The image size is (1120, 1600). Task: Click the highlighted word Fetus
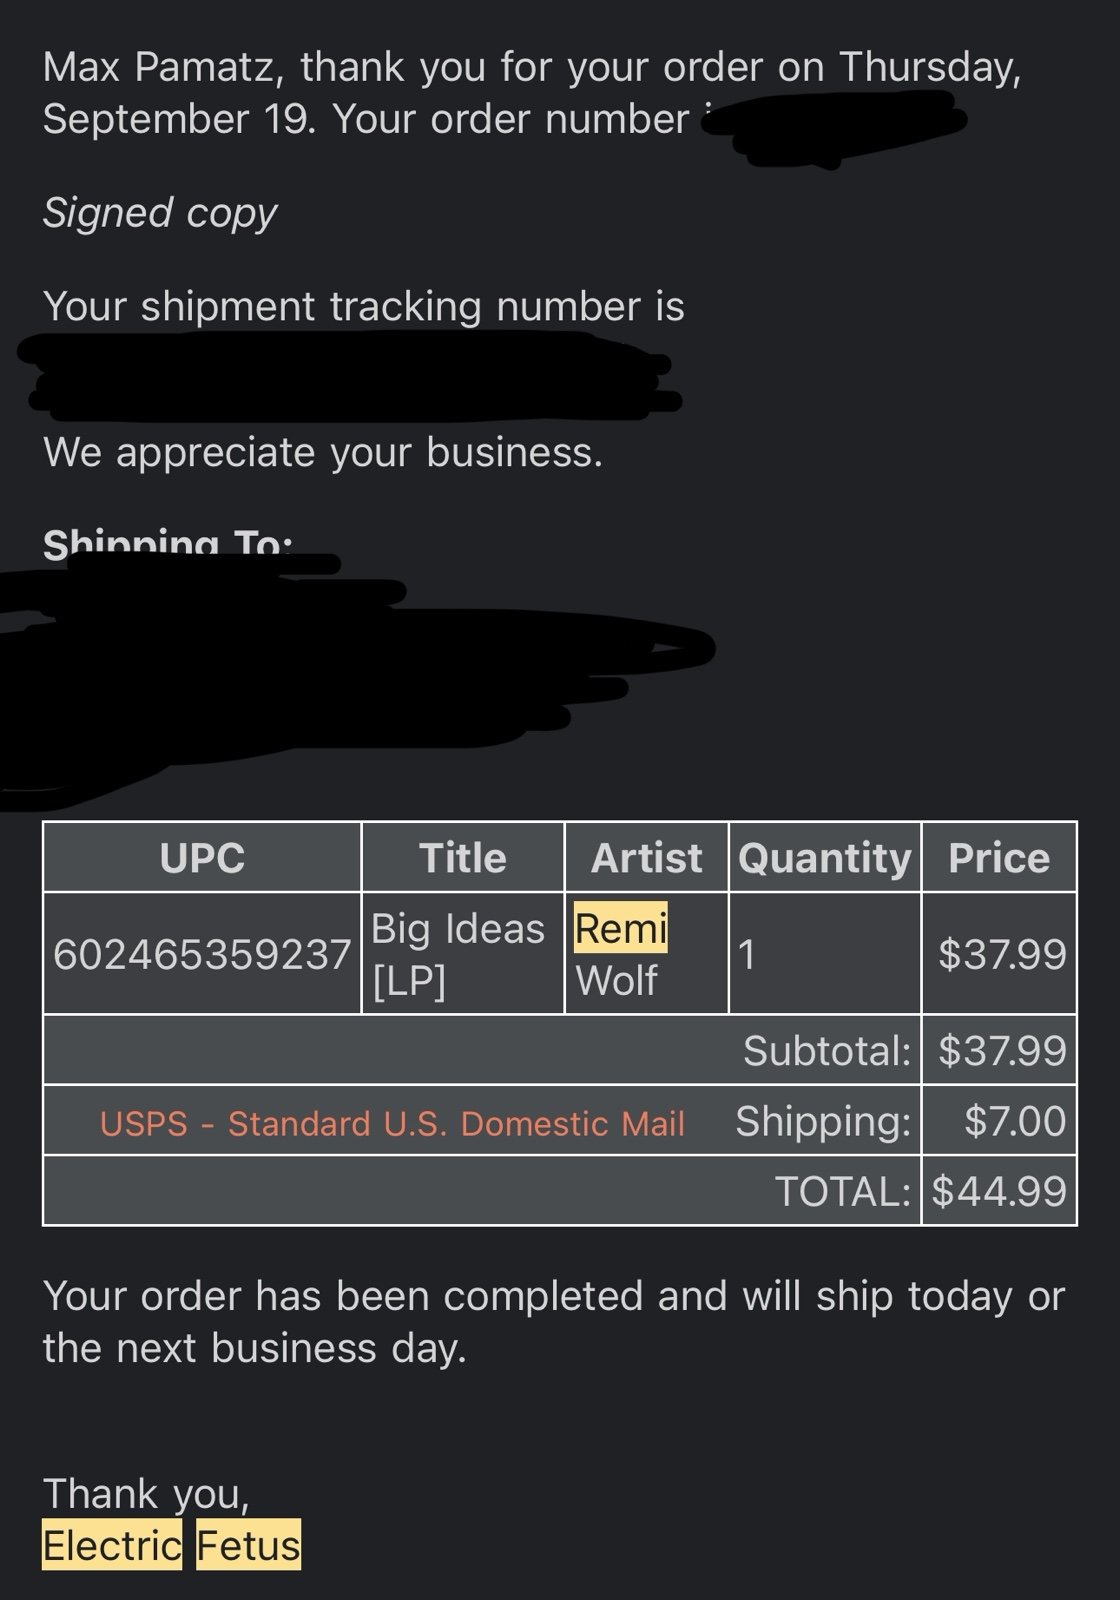[248, 1545]
